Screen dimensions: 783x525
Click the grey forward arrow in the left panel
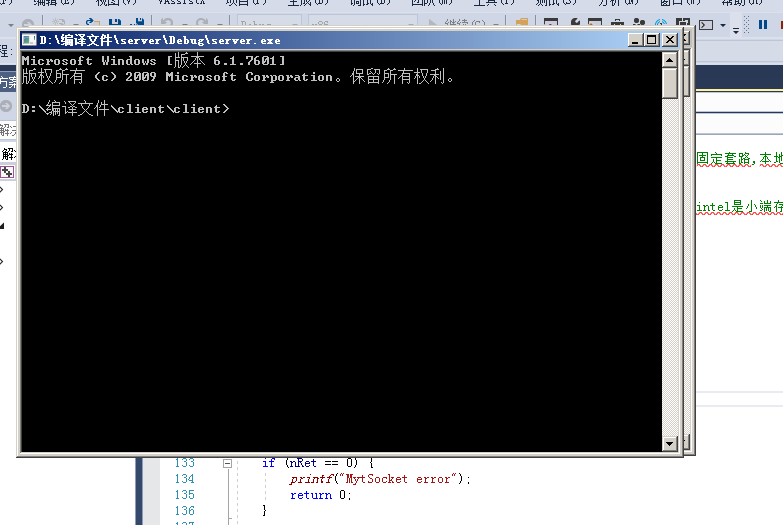[x=5, y=106]
